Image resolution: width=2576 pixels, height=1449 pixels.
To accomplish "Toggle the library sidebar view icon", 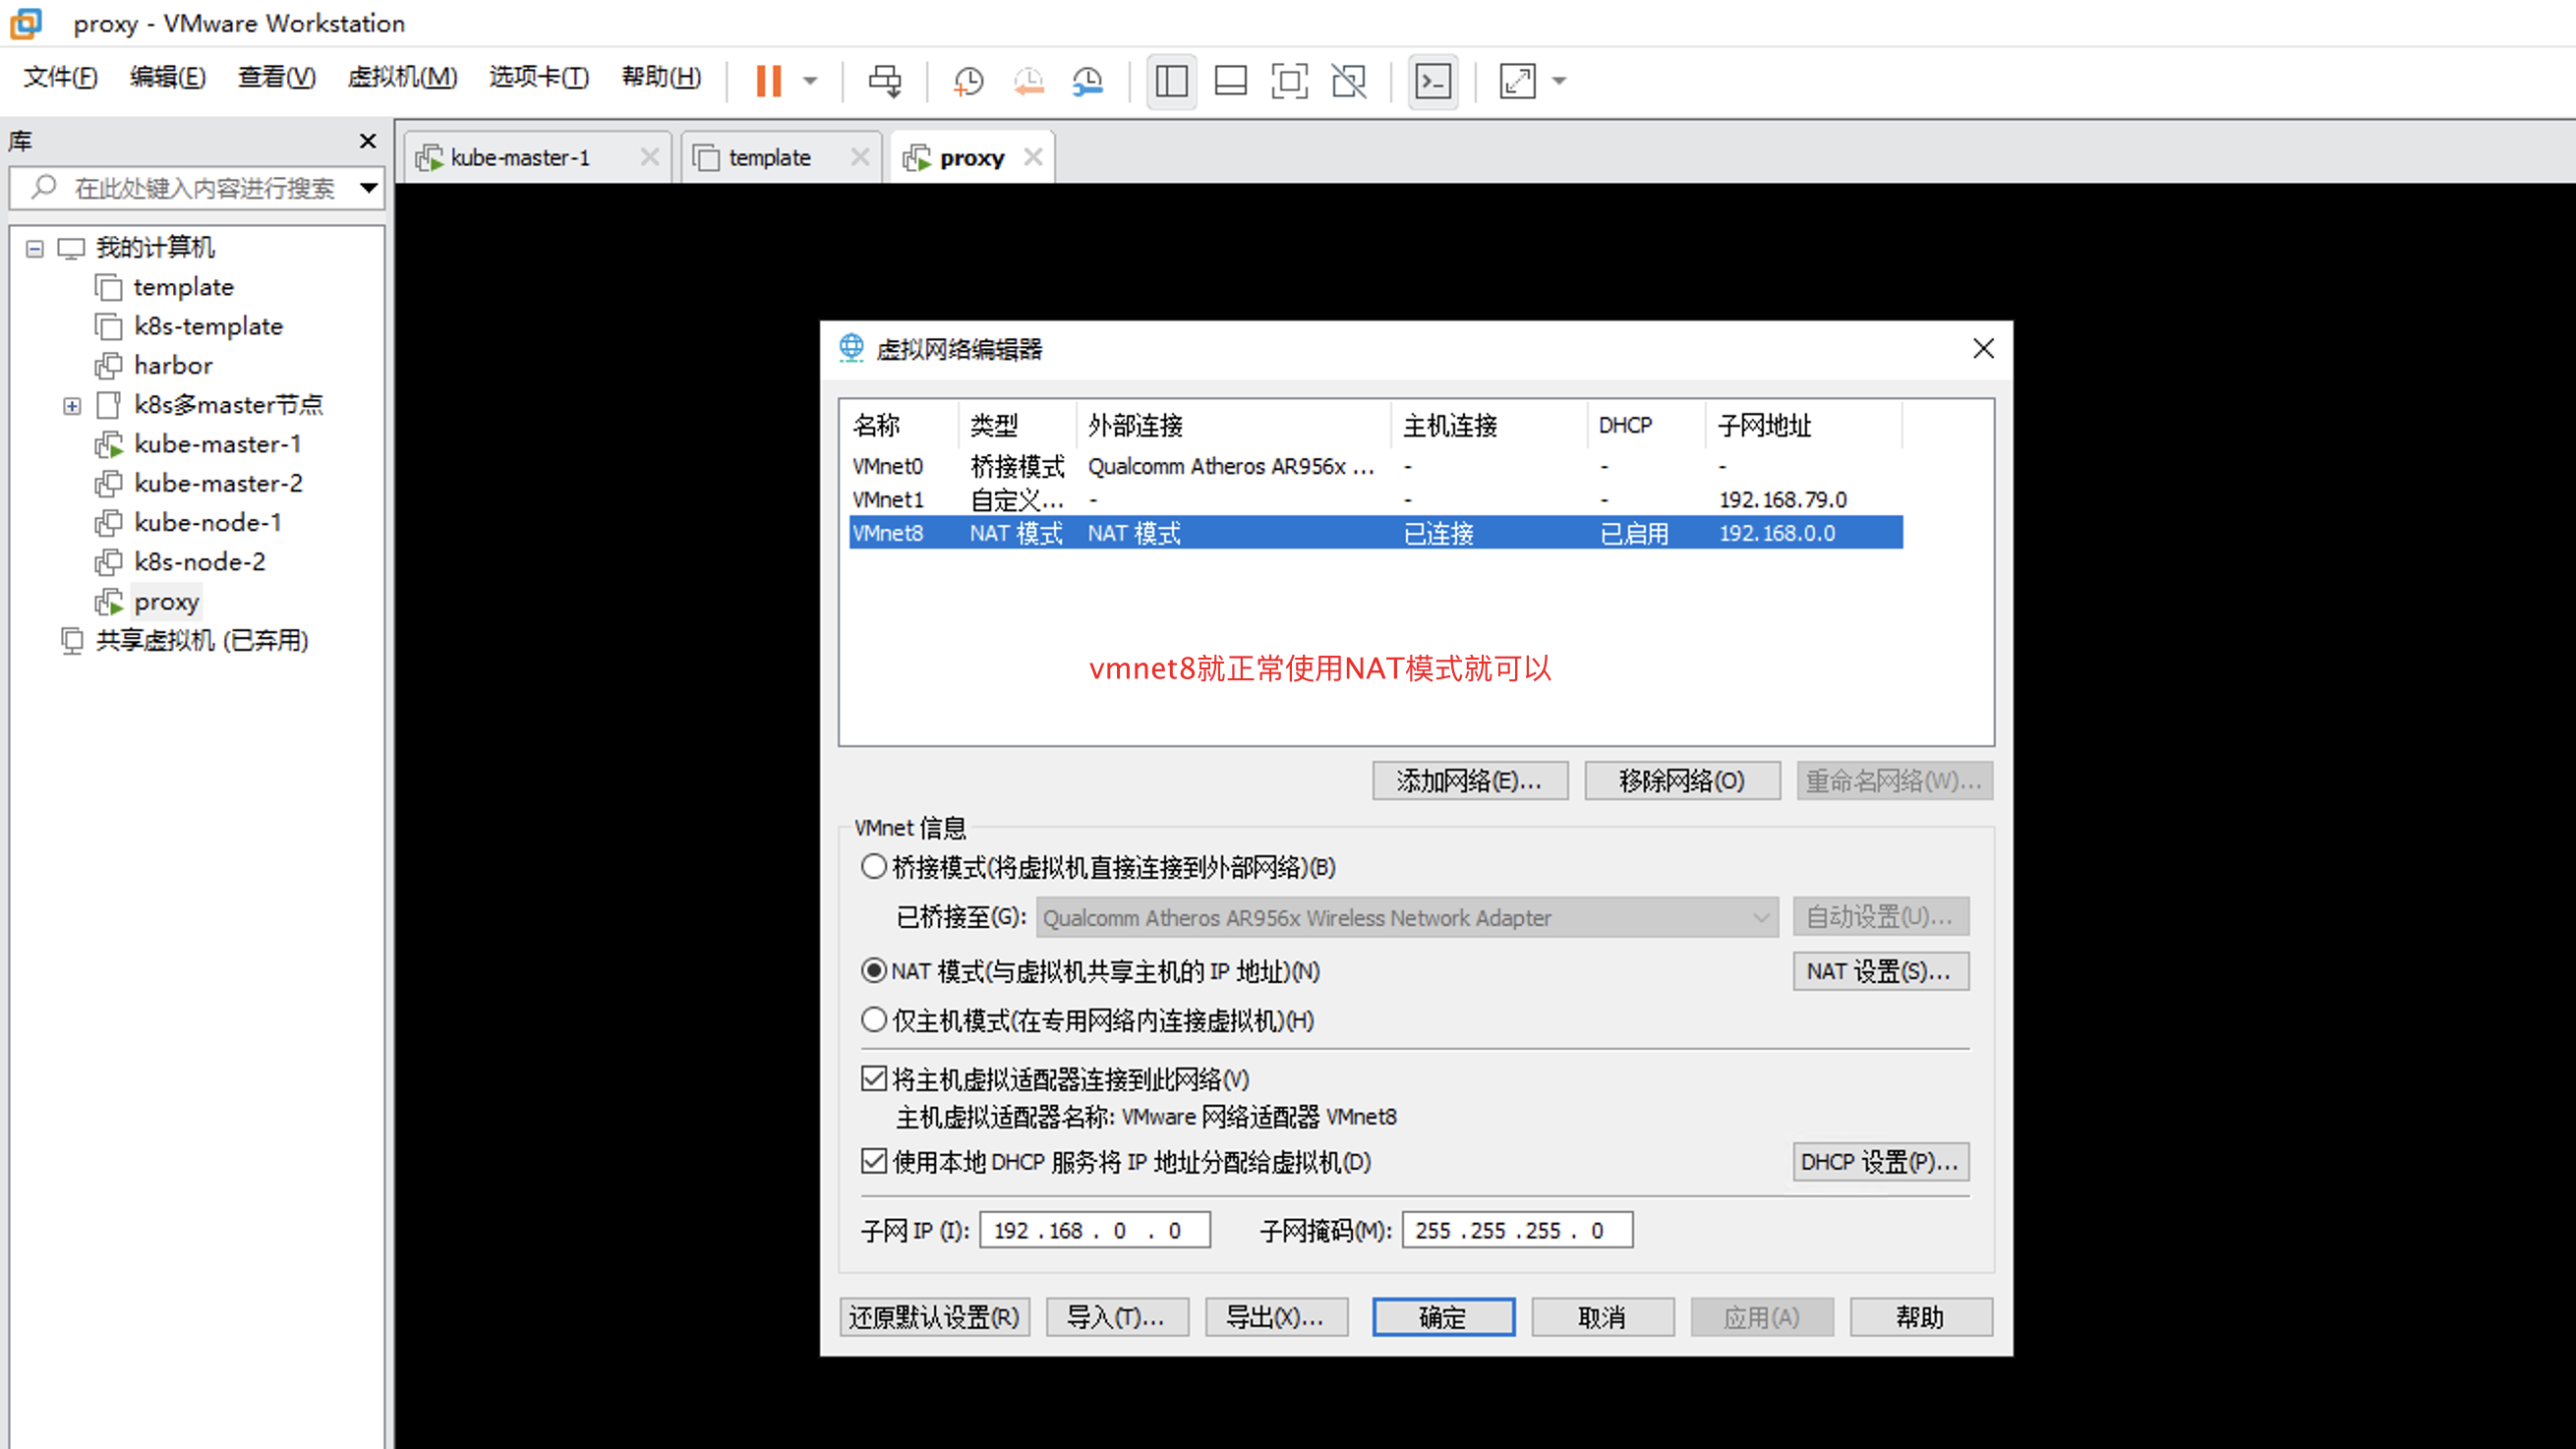I will [x=1171, y=81].
